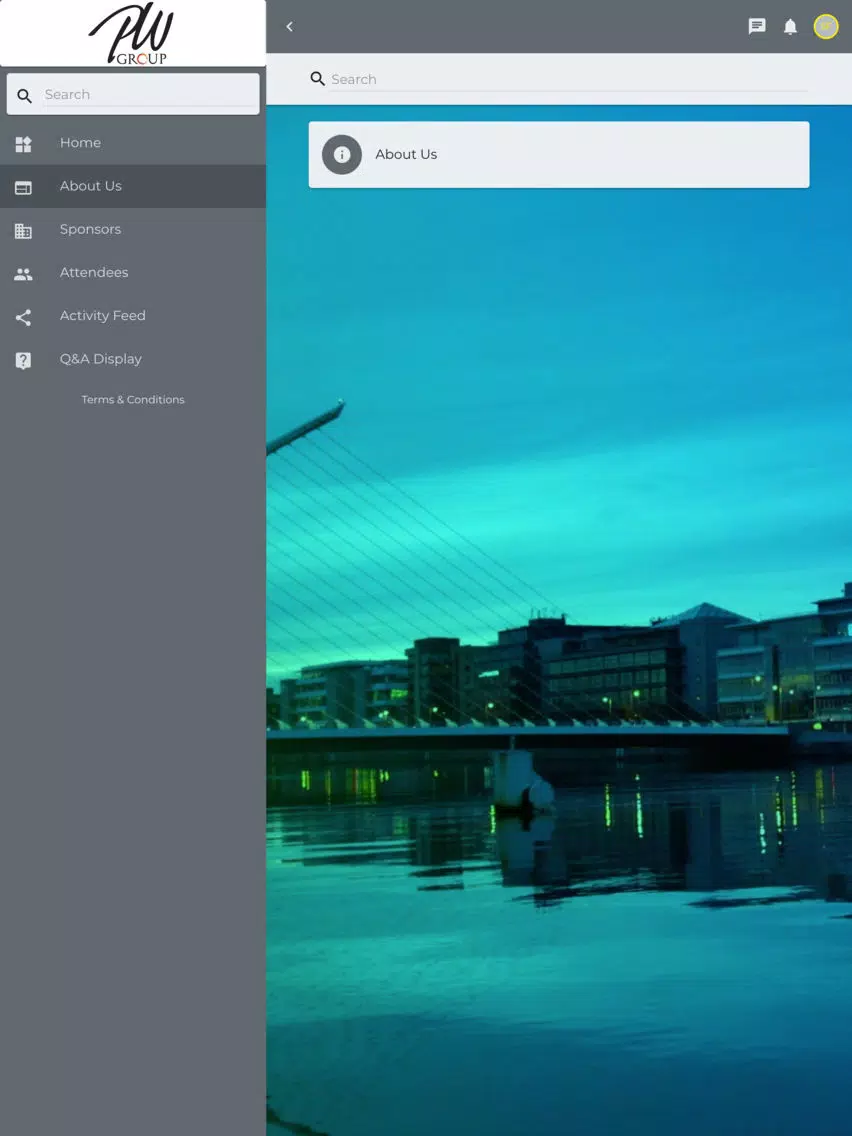Screen dimensions: 852x1136
Task: Click the Sponsors building icon
Action: (x=23, y=230)
